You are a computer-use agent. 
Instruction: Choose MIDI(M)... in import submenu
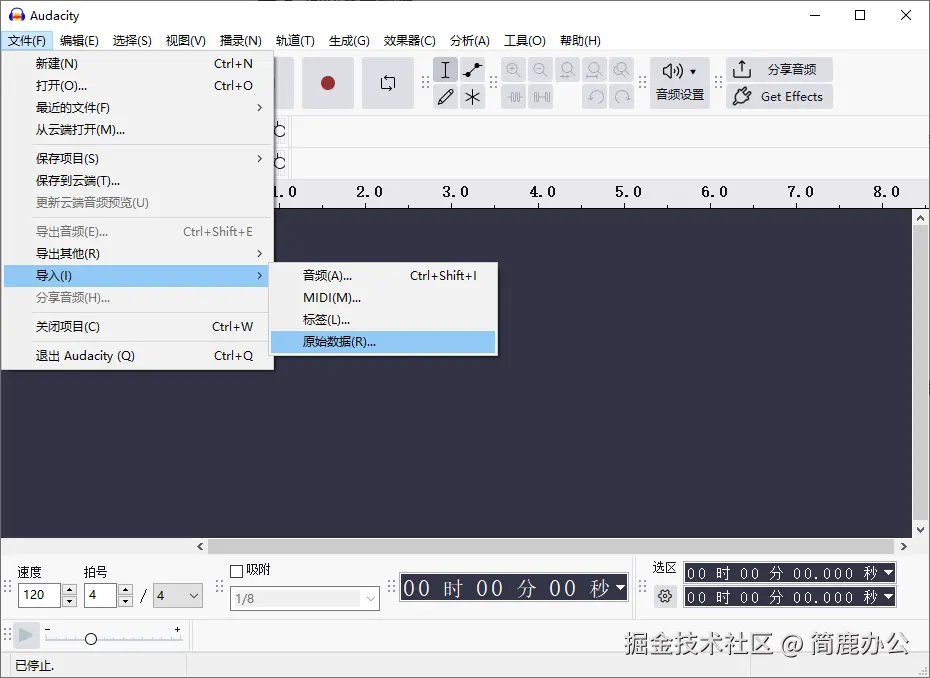coord(383,297)
